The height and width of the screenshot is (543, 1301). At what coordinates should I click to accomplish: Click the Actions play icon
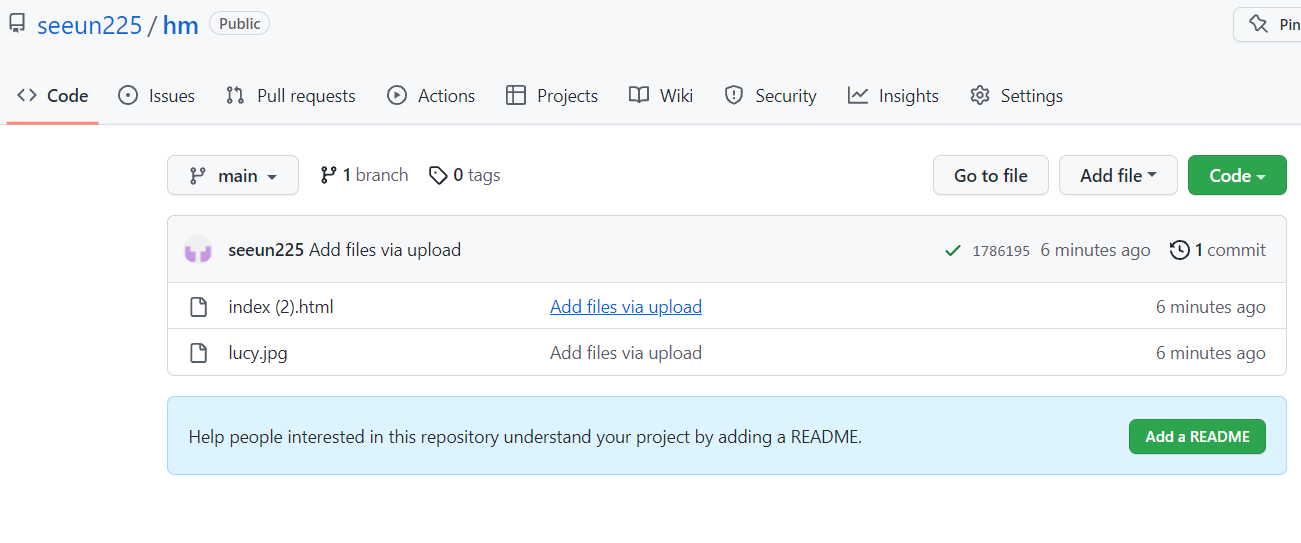click(397, 96)
